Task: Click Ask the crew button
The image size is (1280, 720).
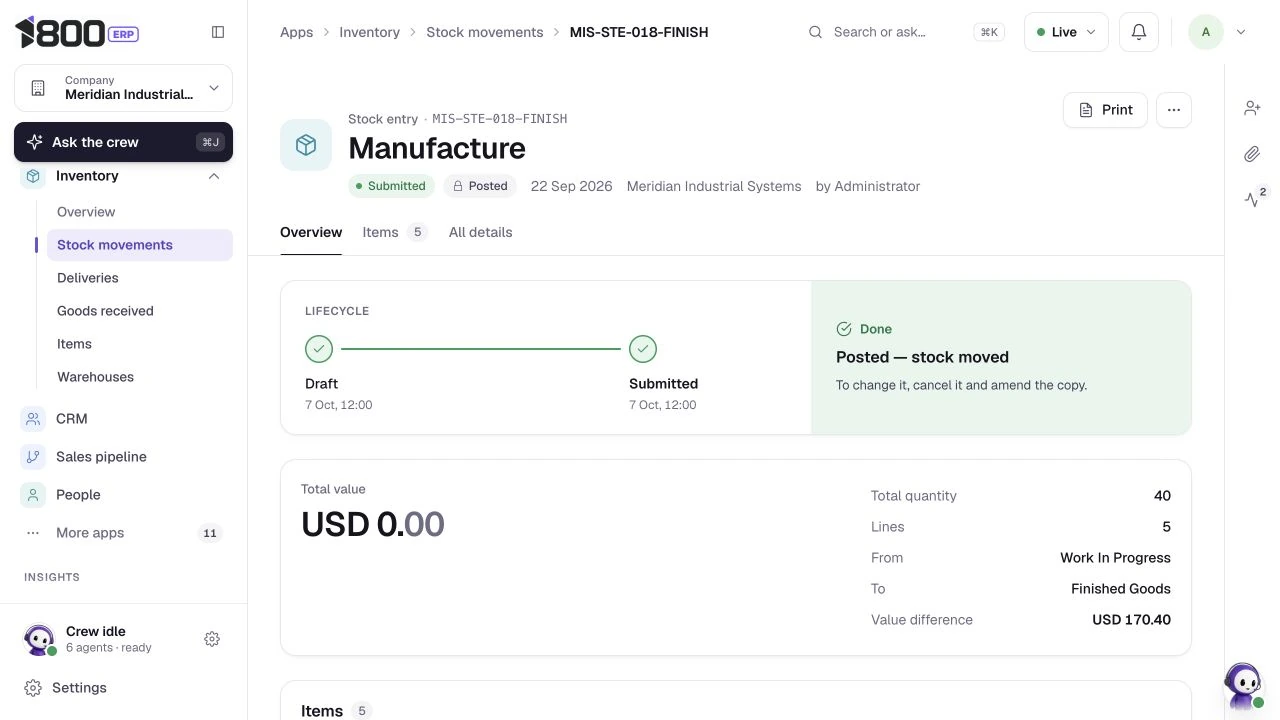Action: 124,142
